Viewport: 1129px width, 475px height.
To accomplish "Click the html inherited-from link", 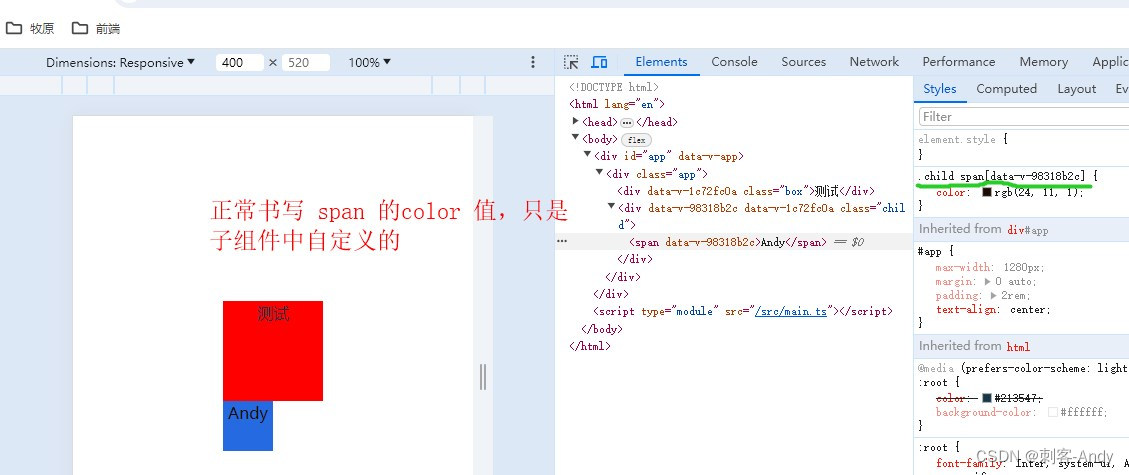I will click(x=1018, y=346).
